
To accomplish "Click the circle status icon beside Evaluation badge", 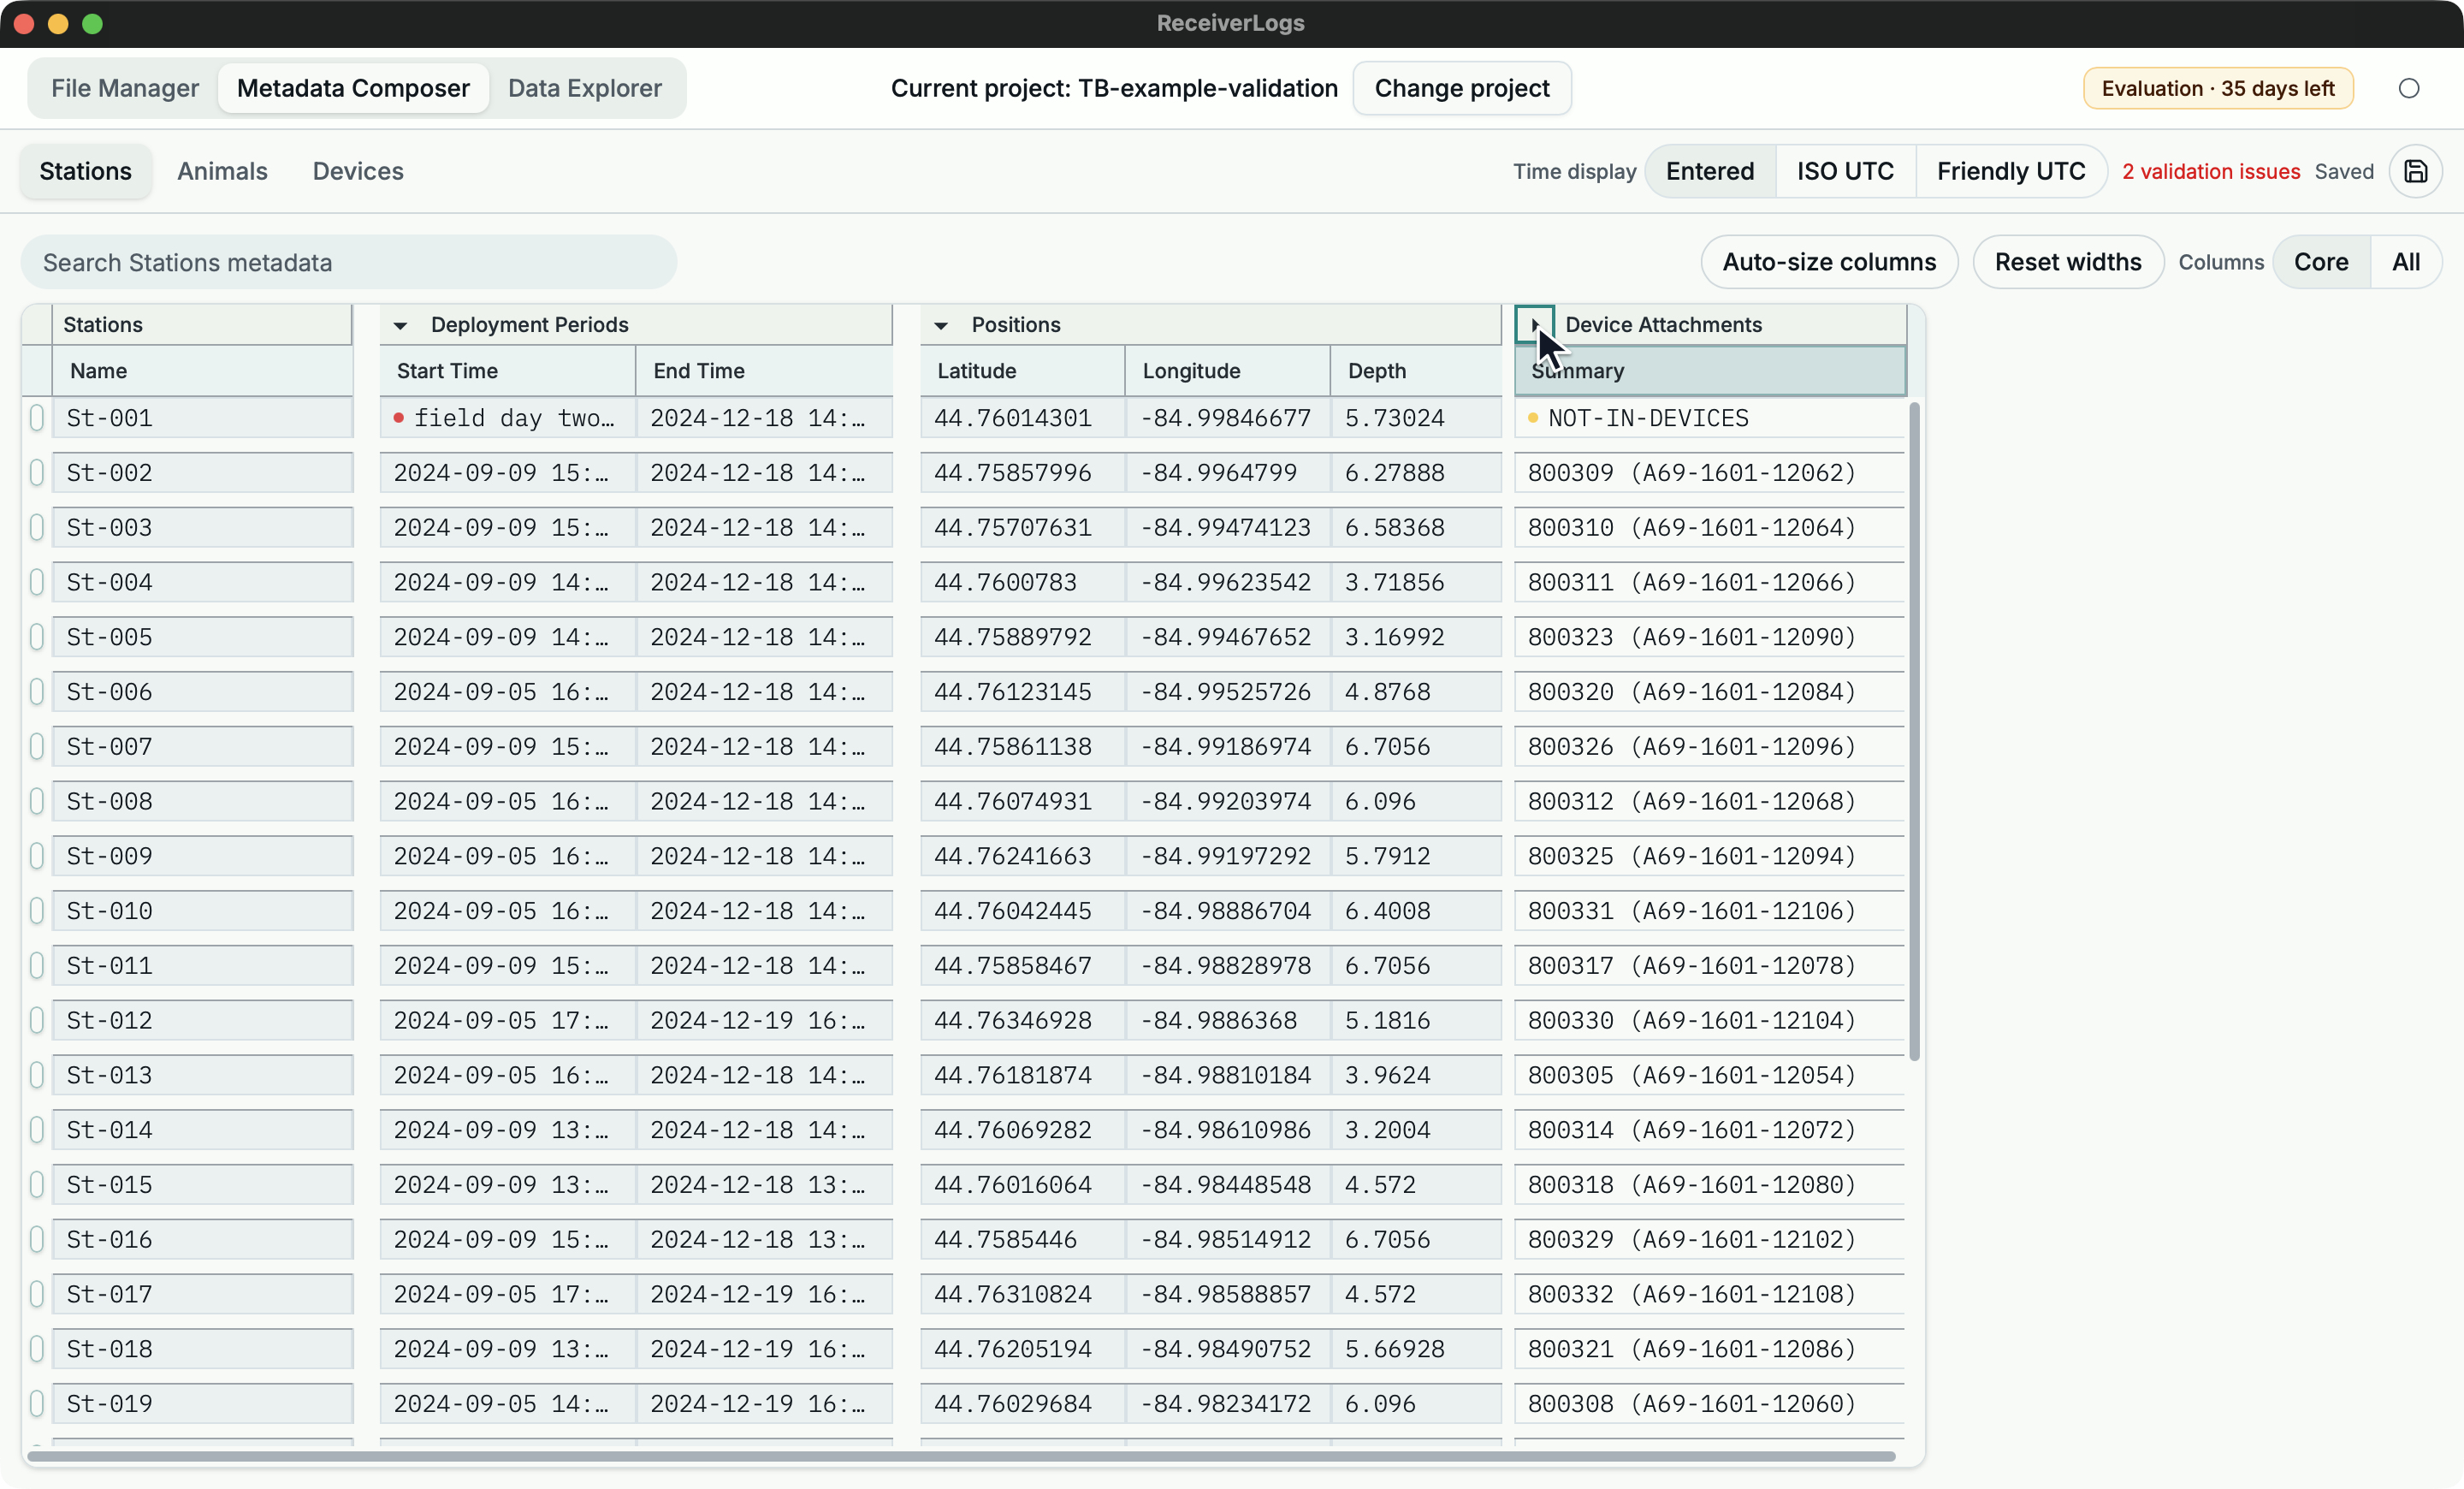I will tap(2409, 88).
